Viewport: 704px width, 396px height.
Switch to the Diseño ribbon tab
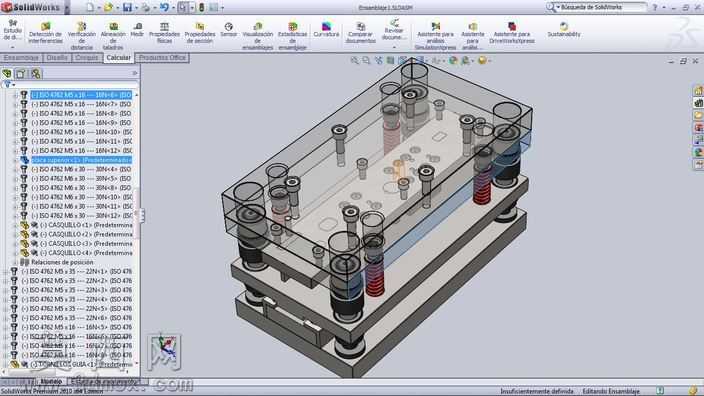pos(57,57)
